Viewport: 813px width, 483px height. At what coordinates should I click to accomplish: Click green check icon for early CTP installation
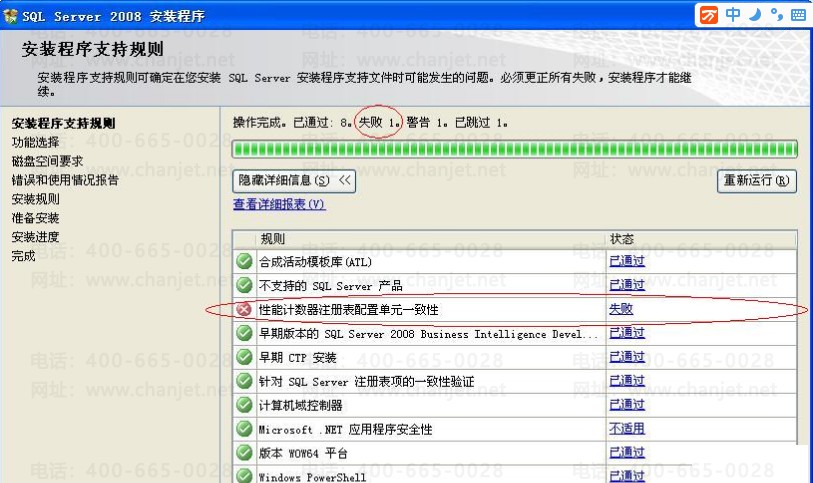point(244,357)
